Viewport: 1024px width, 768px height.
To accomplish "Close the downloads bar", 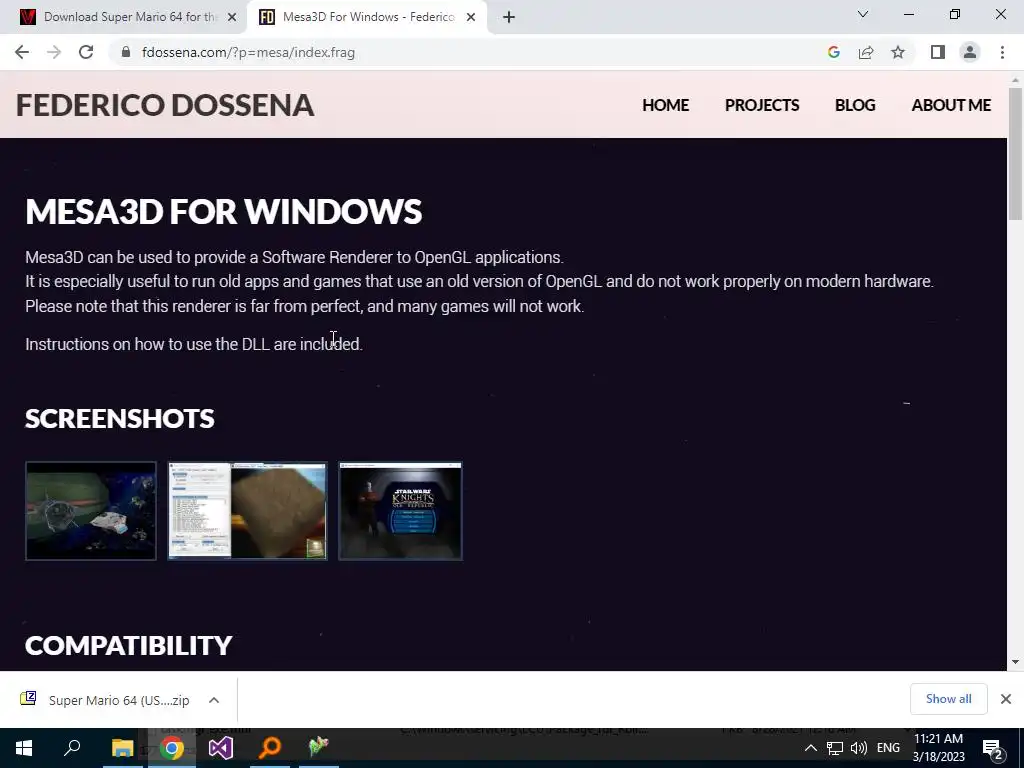I will click(x=1006, y=699).
